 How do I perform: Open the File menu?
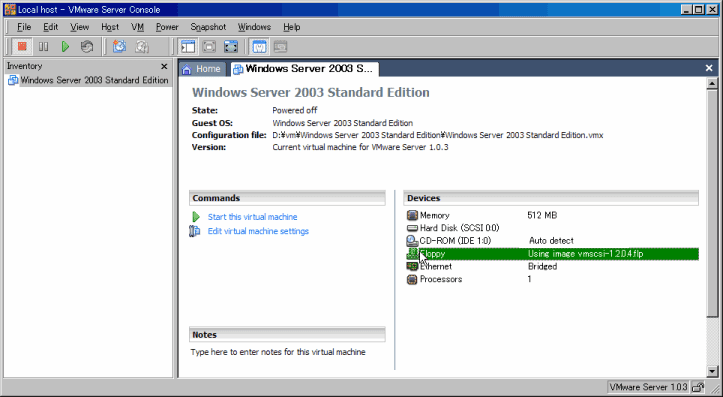(x=24, y=27)
